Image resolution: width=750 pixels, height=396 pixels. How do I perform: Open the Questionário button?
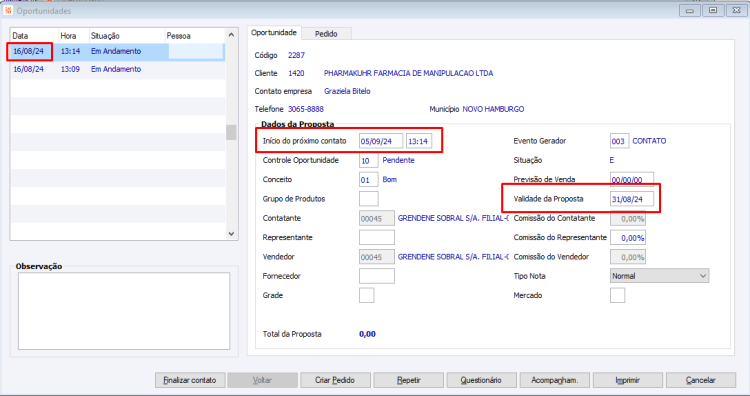481,380
